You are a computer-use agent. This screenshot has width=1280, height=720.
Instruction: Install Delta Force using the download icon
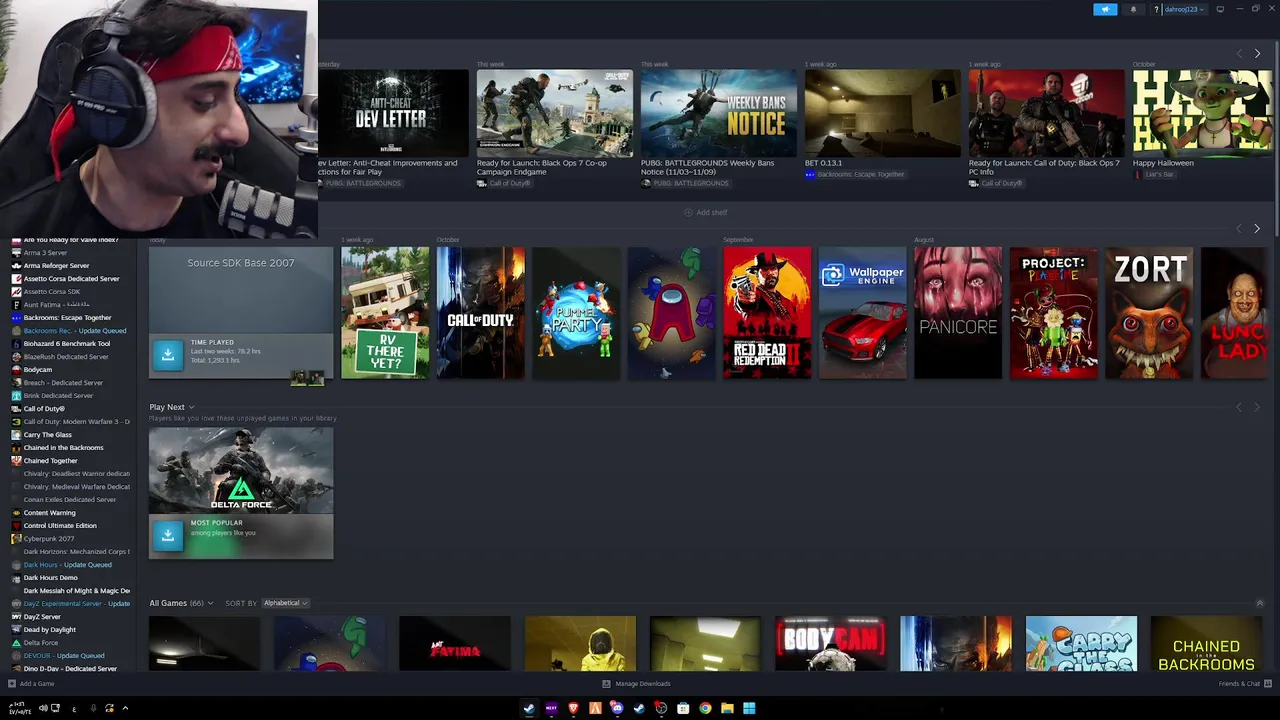click(168, 534)
